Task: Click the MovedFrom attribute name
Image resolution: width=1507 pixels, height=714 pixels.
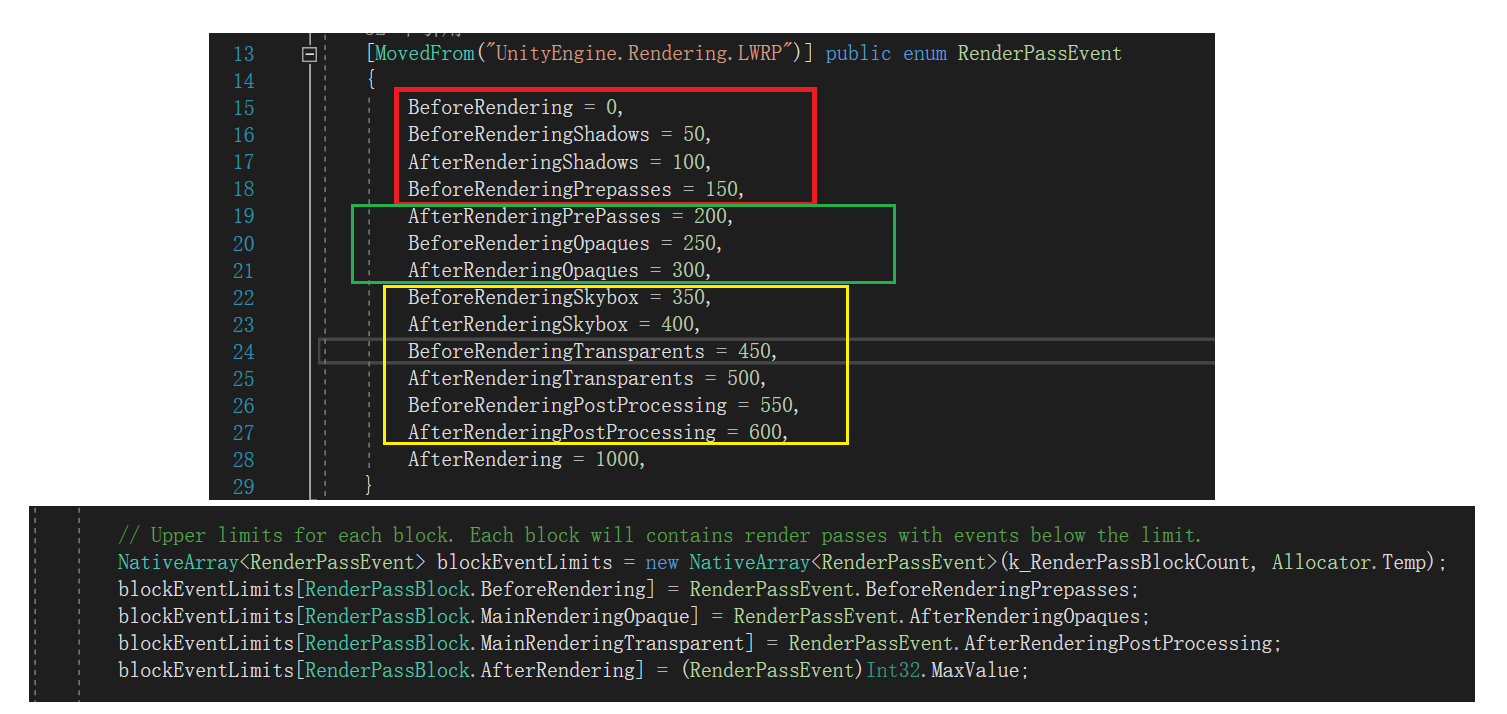Action: pos(424,54)
